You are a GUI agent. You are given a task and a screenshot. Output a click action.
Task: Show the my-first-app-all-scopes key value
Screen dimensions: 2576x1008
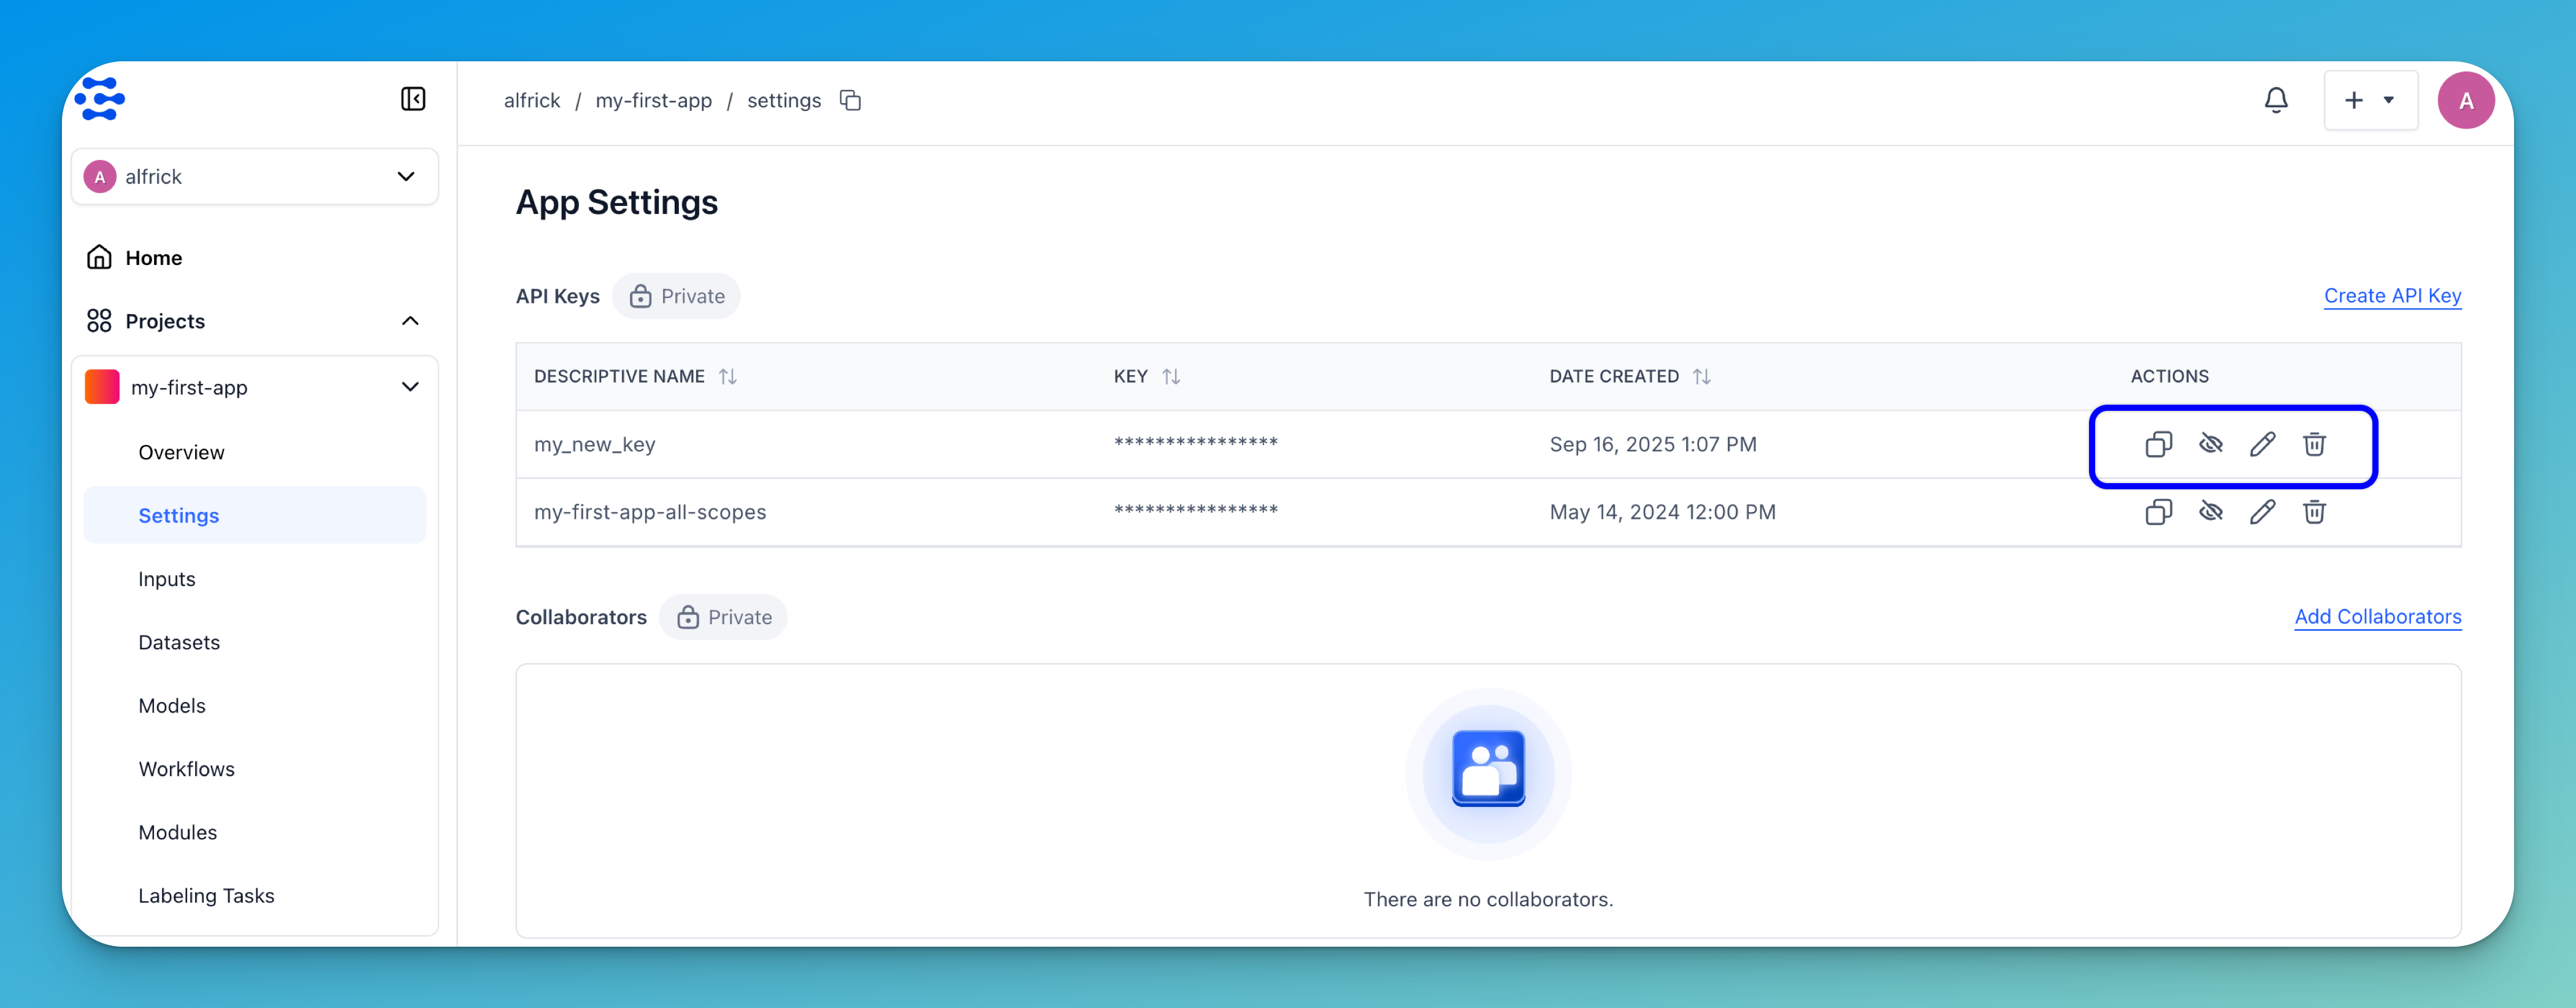tap(2210, 512)
